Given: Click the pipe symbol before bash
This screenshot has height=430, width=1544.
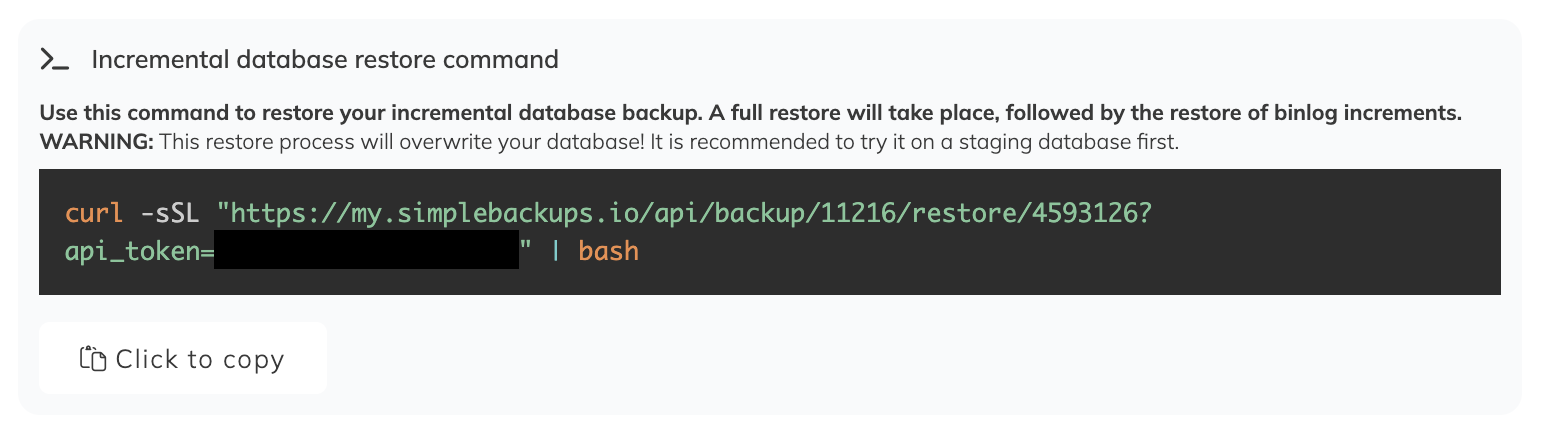Looking at the screenshot, I should 556,250.
